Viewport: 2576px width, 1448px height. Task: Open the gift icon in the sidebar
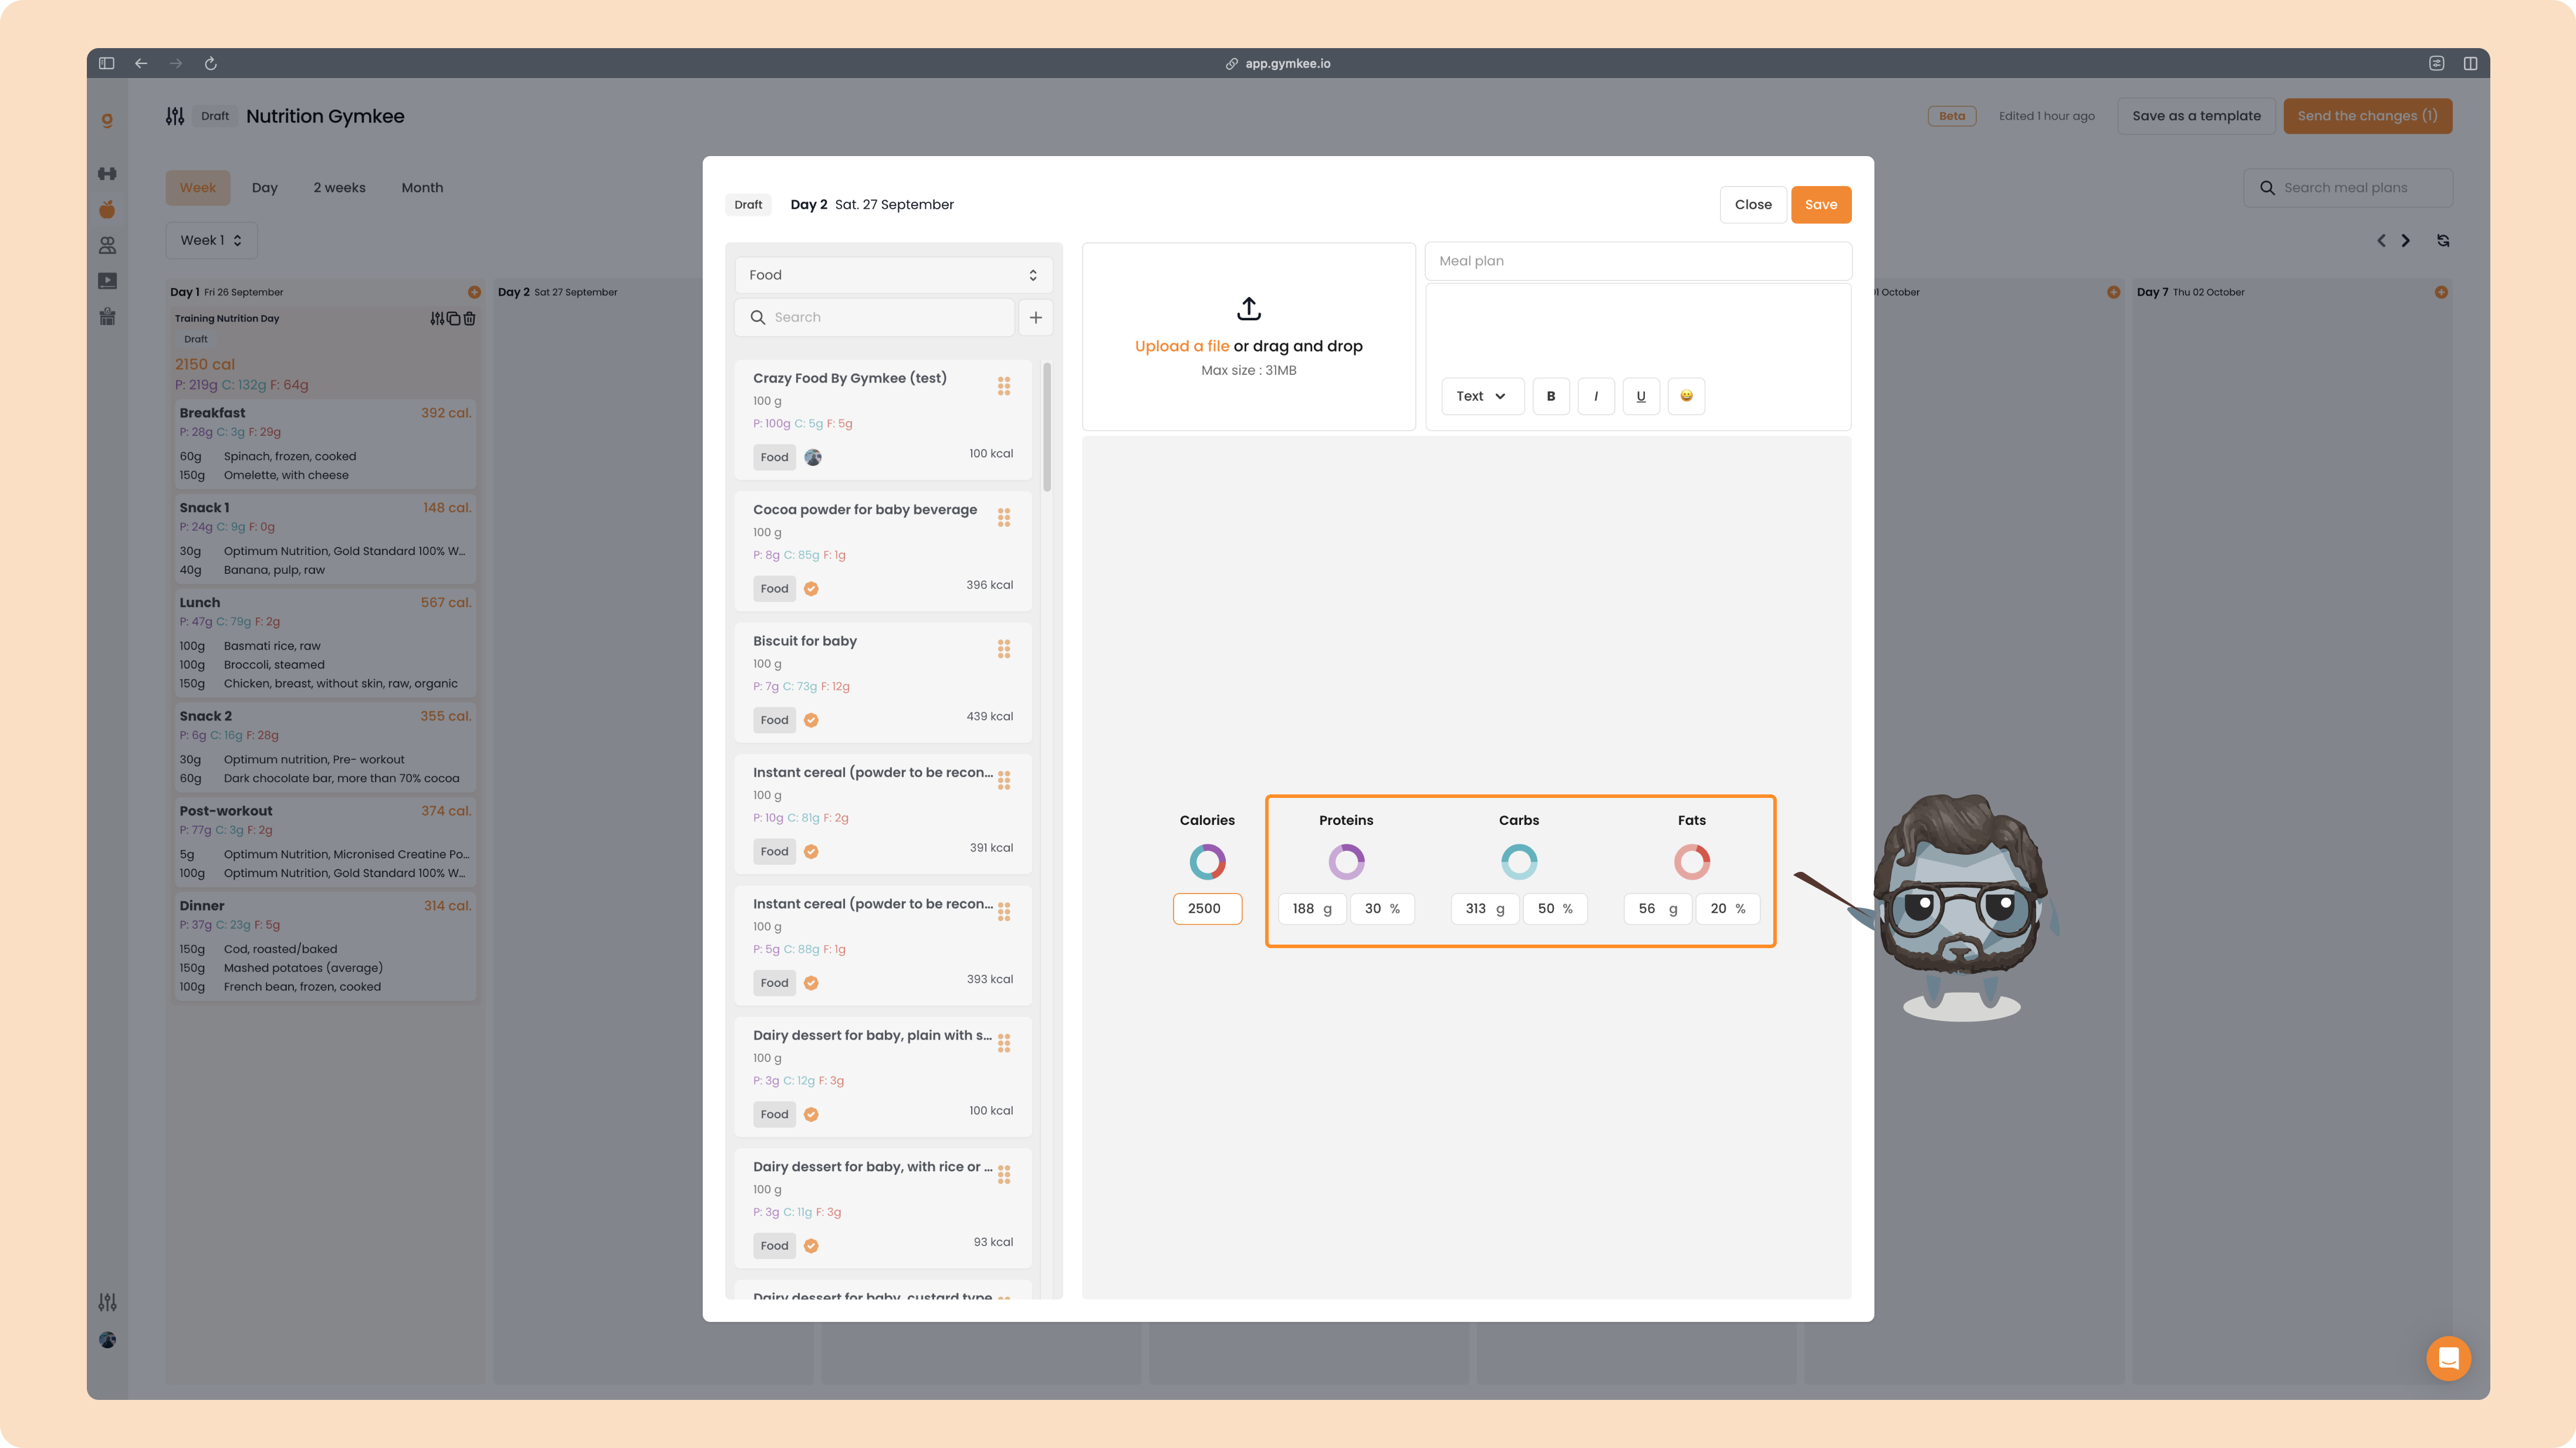click(107, 317)
